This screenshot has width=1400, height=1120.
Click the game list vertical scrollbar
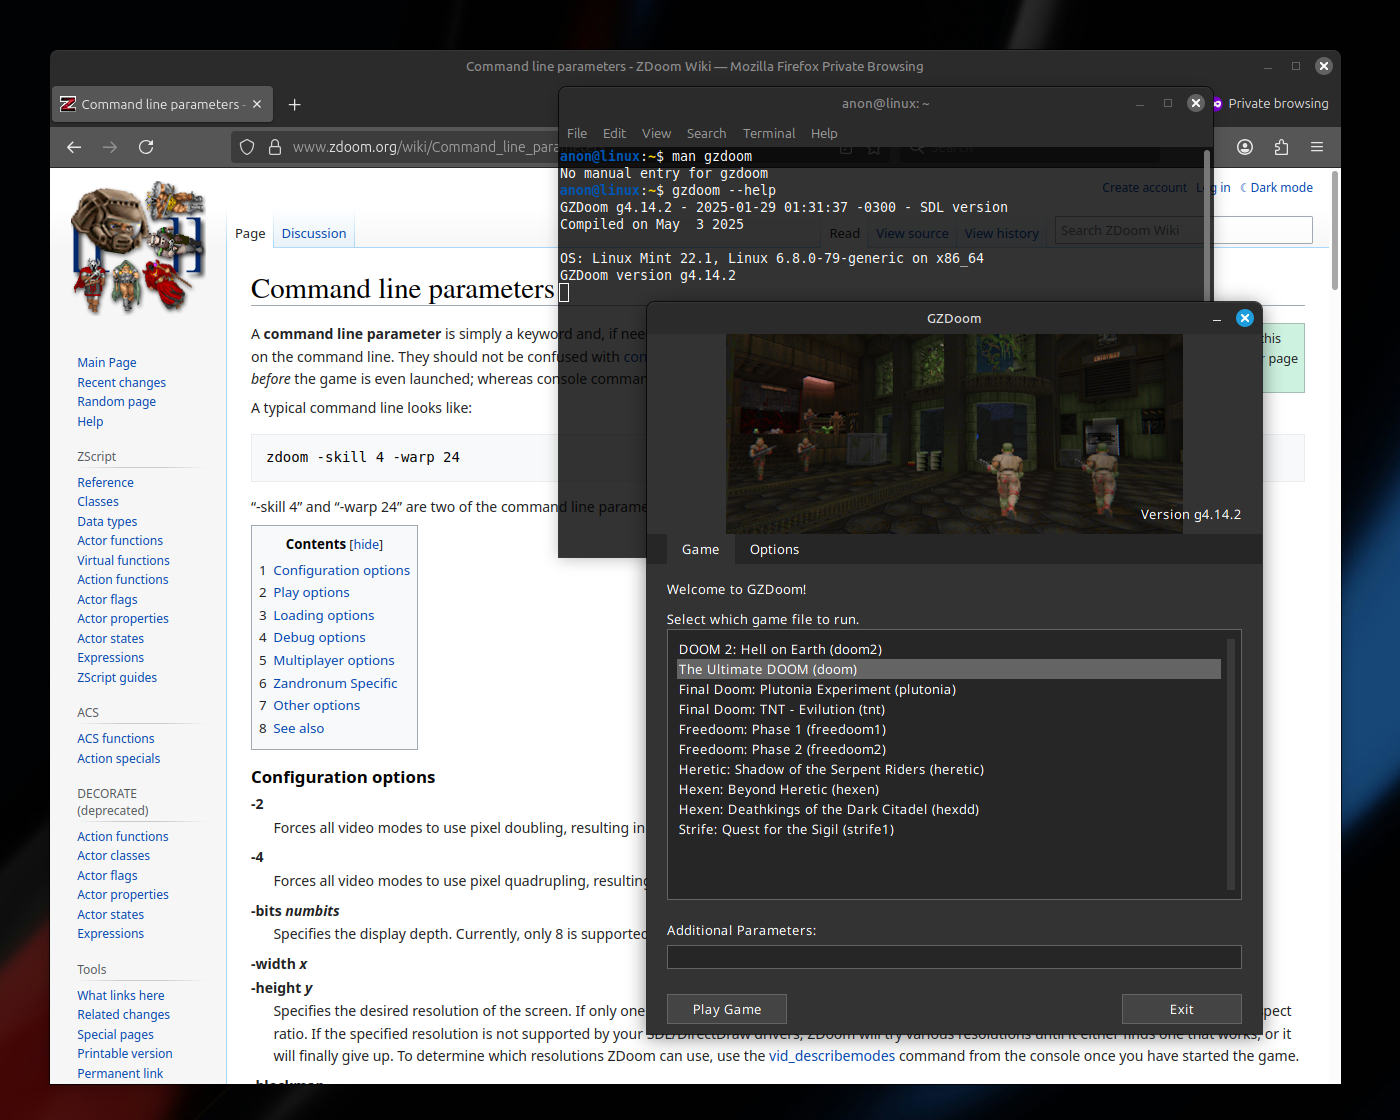pos(1231,765)
